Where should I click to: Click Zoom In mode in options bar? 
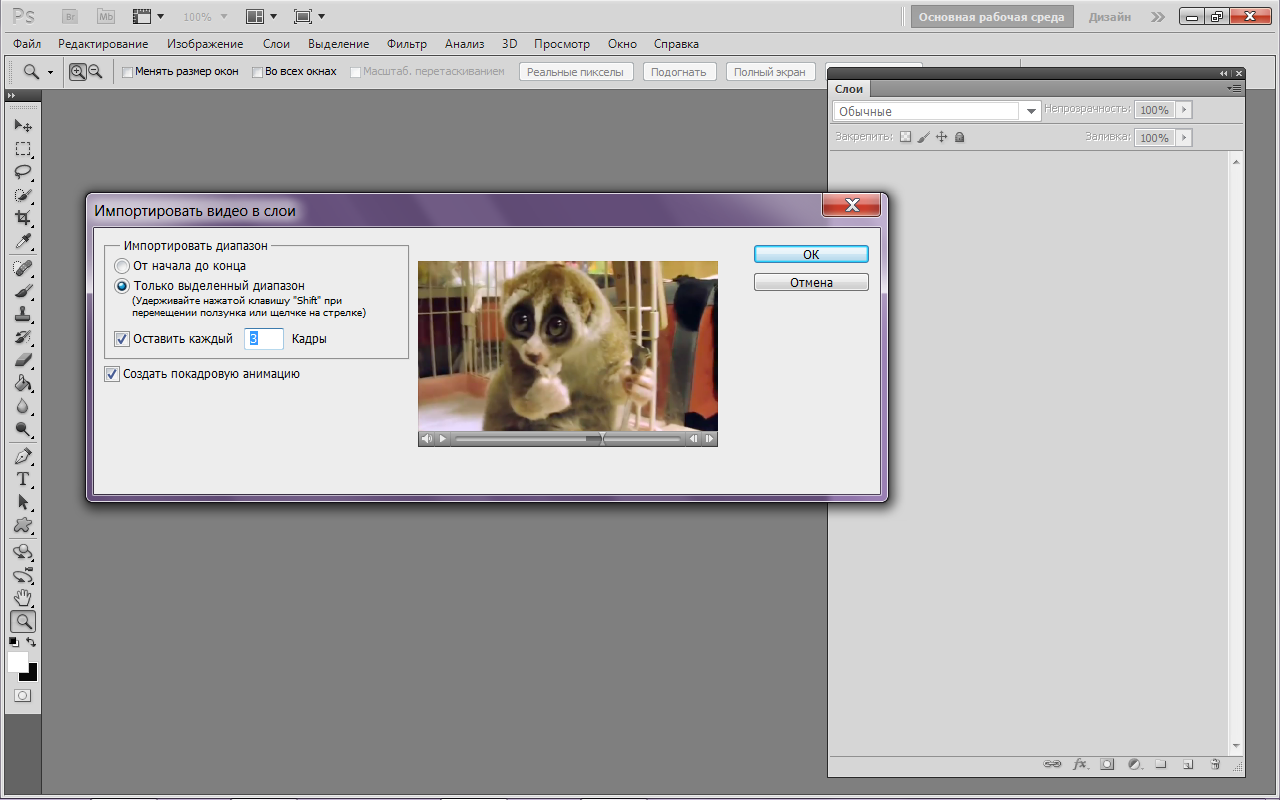78,72
